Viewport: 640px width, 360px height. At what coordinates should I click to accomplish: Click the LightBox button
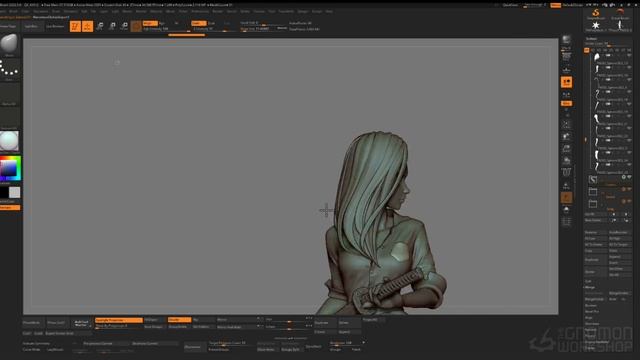tap(31, 27)
